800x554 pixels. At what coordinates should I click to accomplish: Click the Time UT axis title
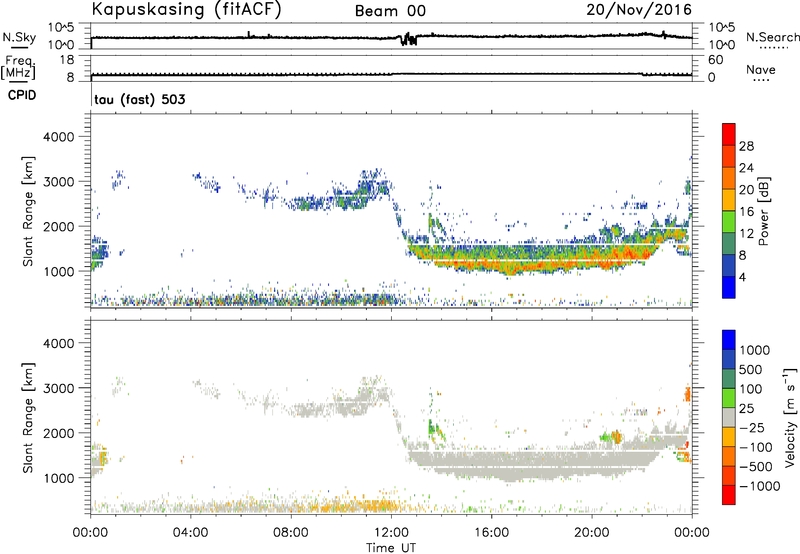pyautogui.click(x=391, y=548)
